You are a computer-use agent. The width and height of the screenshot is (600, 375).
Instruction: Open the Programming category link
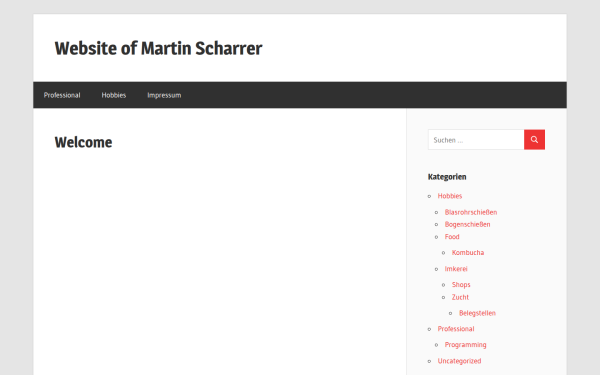pyautogui.click(x=465, y=345)
